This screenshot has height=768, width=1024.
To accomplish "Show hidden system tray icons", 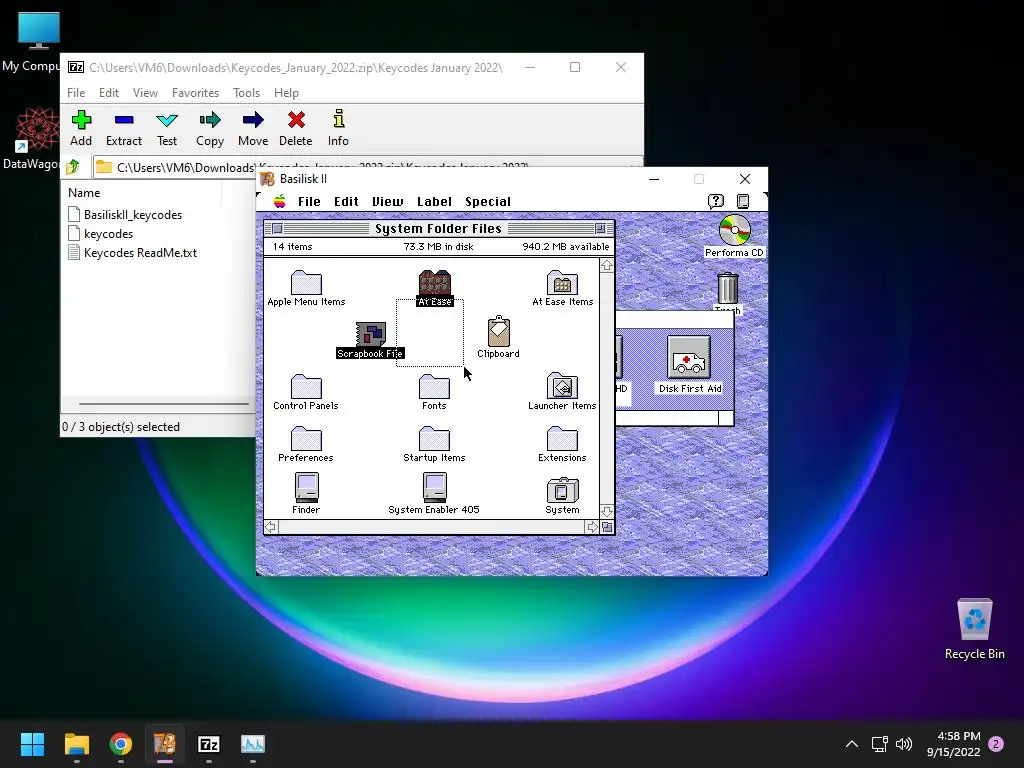I will tap(852, 744).
